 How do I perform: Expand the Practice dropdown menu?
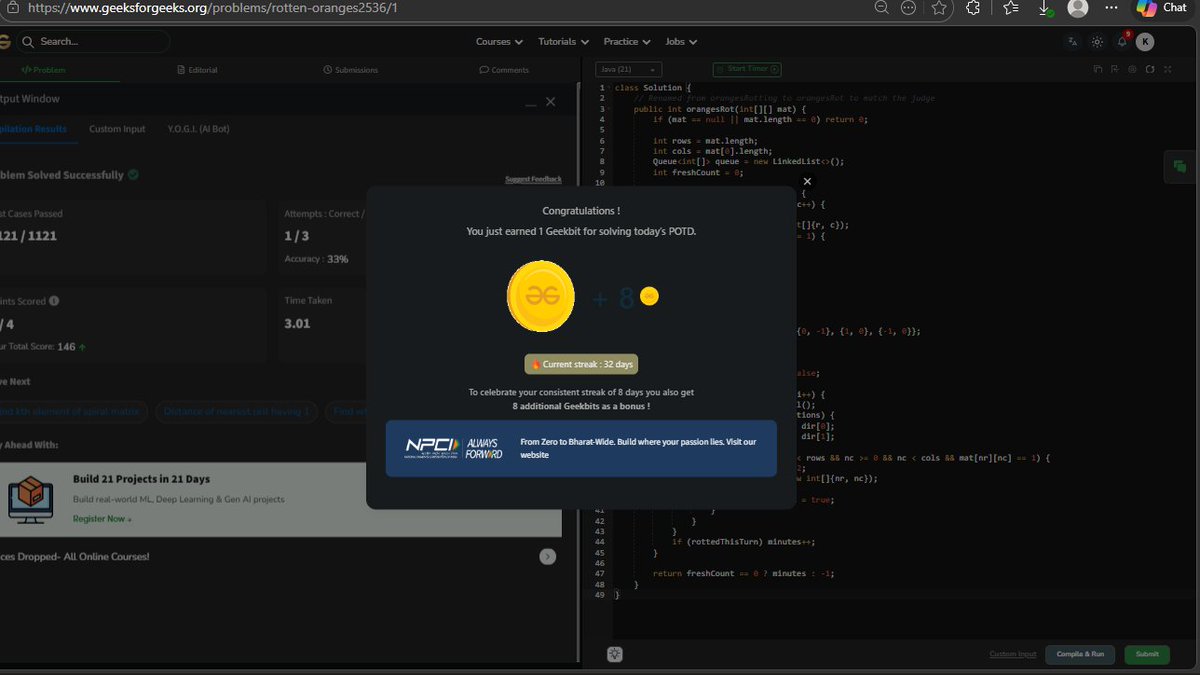click(627, 42)
